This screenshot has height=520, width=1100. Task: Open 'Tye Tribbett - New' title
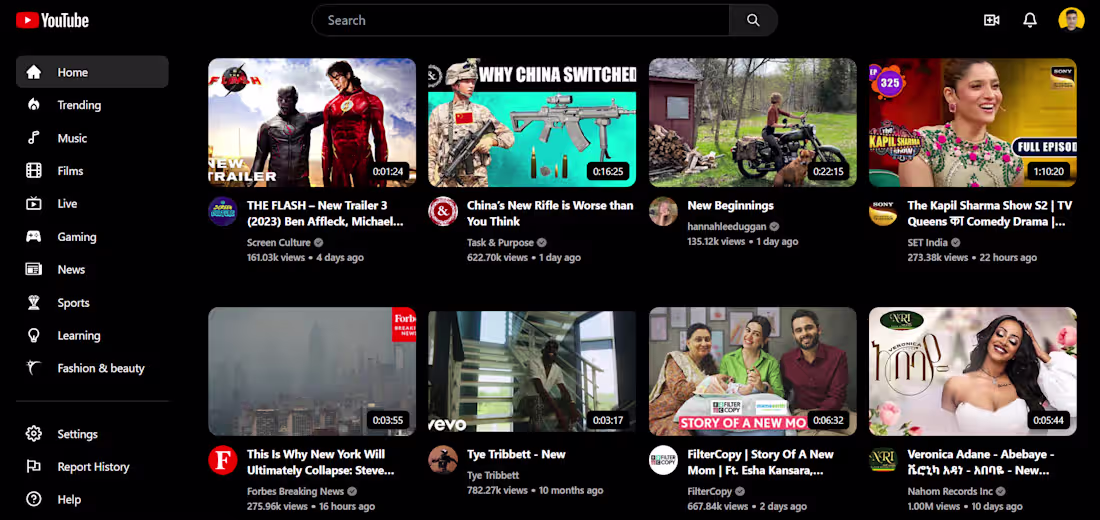516,454
